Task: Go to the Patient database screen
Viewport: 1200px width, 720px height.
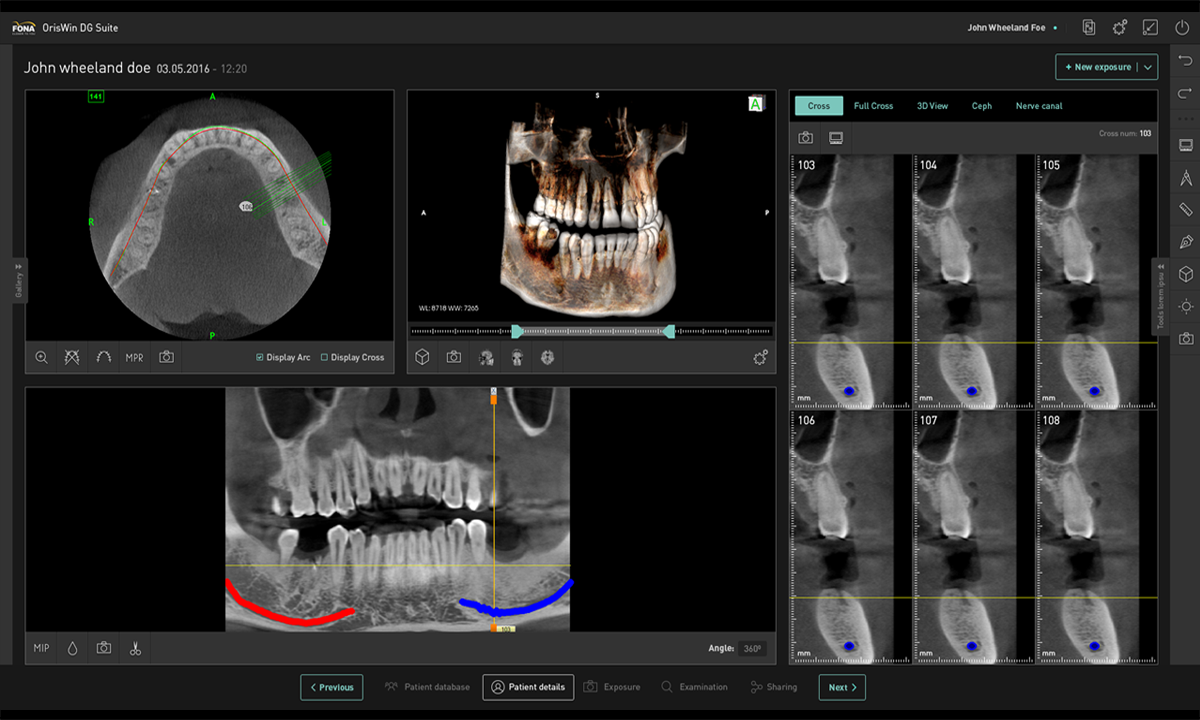Action: click(427, 687)
